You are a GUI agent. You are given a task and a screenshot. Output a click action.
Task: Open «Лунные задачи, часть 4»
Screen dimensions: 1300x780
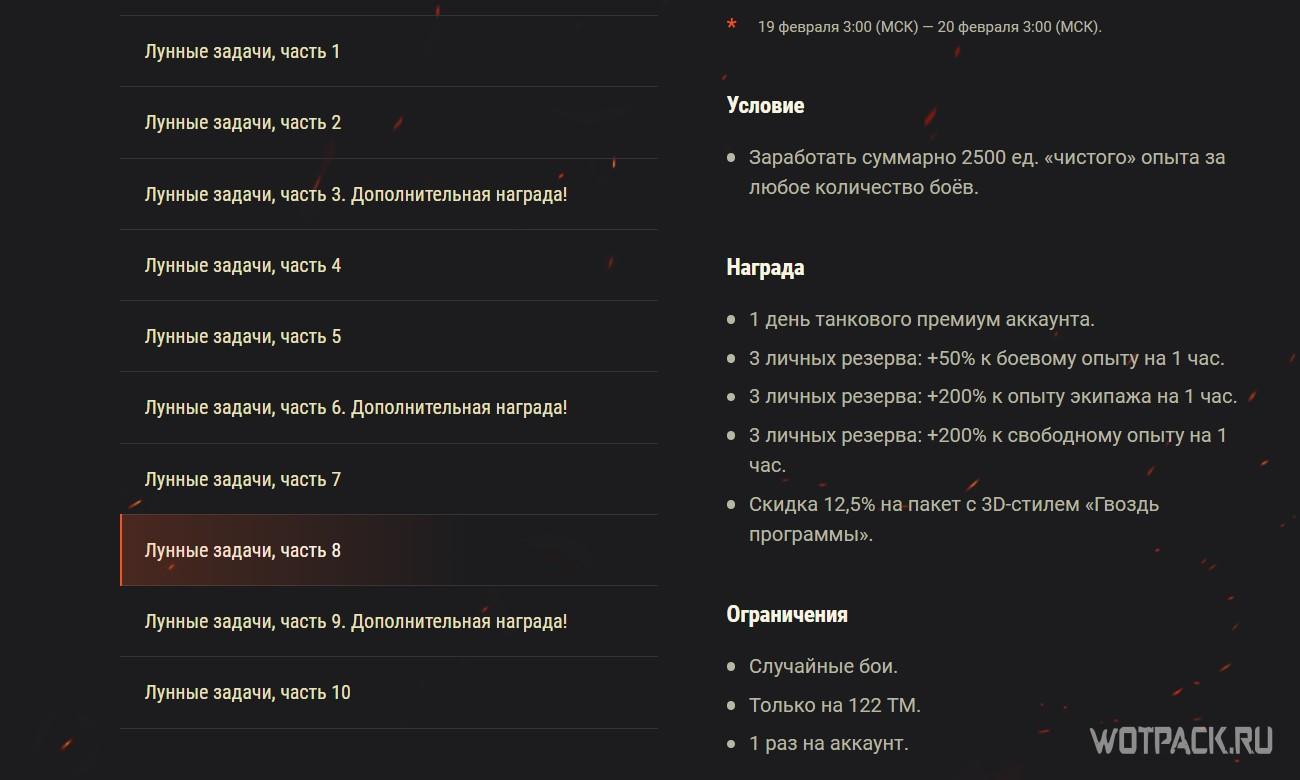click(243, 265)
